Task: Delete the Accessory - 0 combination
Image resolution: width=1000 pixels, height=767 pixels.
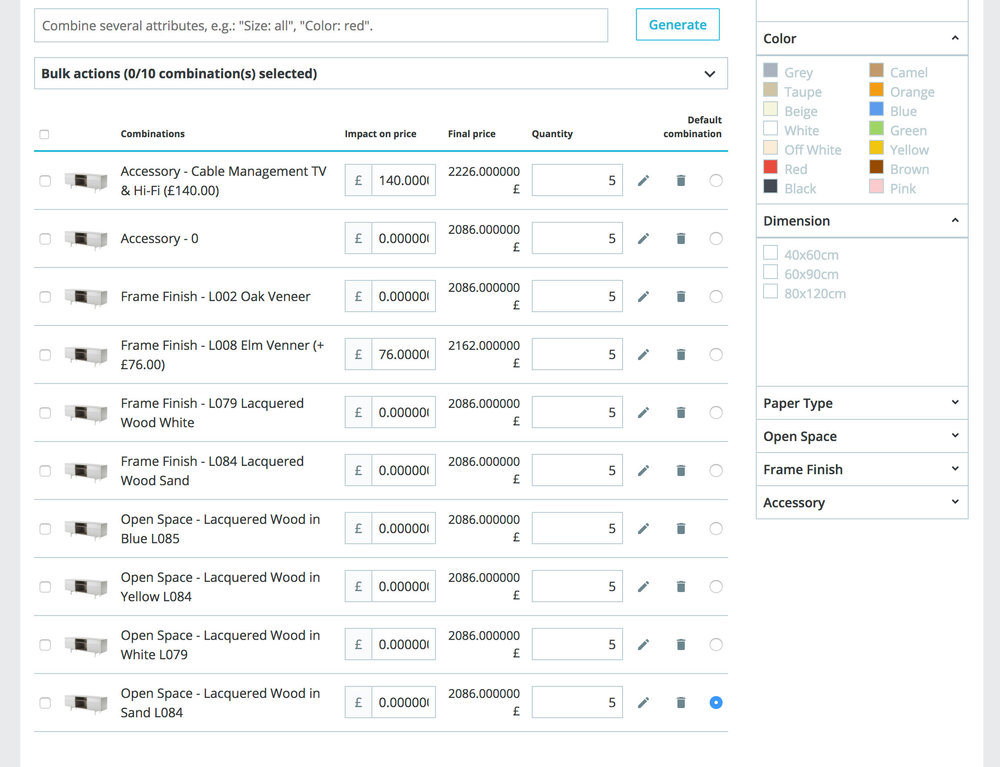Action: 681,238
